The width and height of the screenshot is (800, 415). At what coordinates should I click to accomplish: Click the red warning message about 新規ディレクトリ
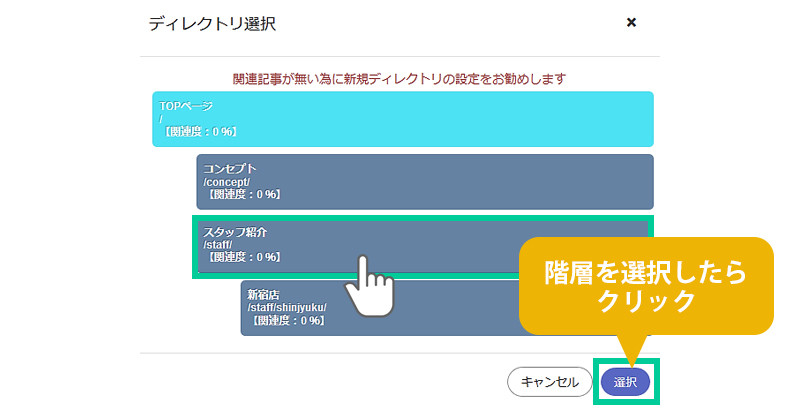(400, 78)
